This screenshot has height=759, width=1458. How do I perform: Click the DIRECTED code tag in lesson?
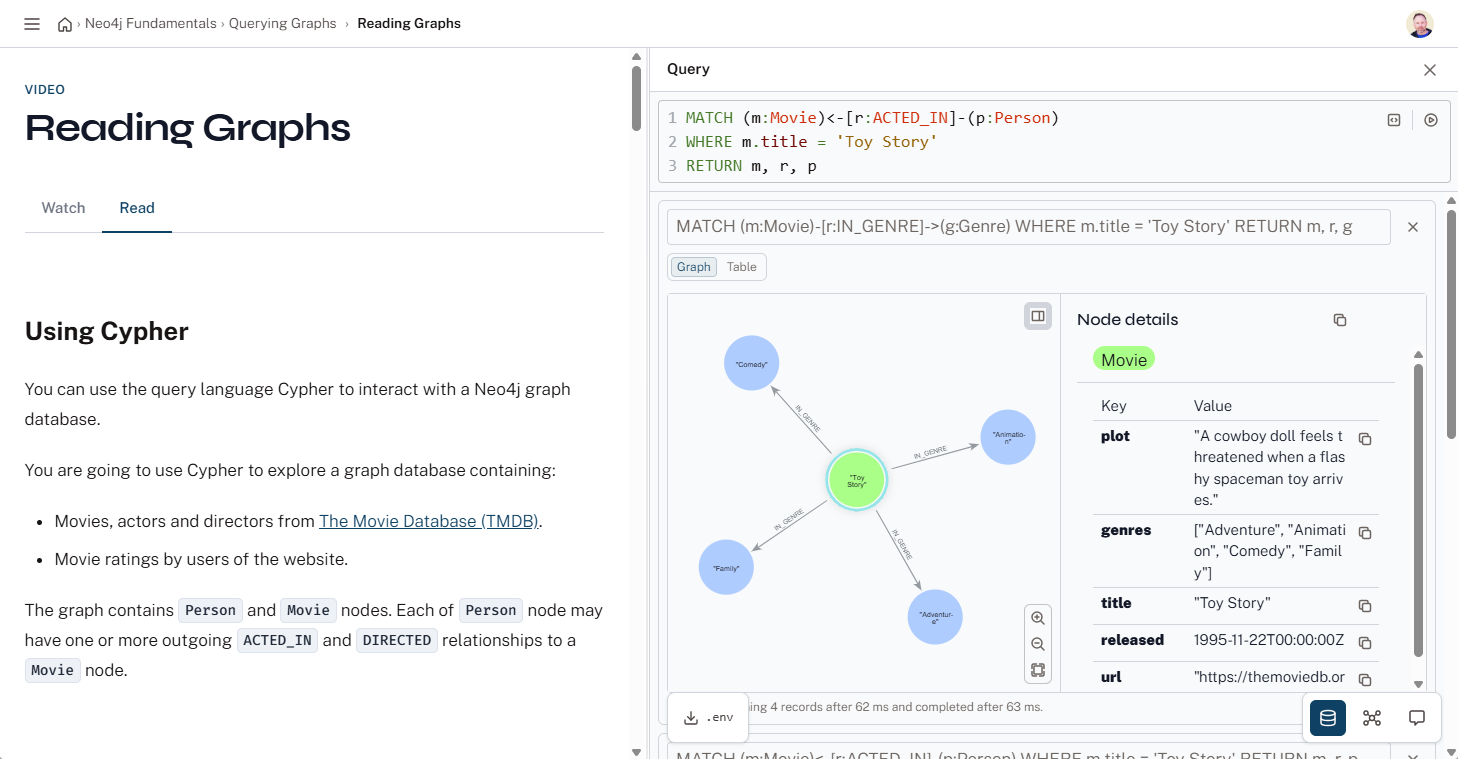pos(397,640)
